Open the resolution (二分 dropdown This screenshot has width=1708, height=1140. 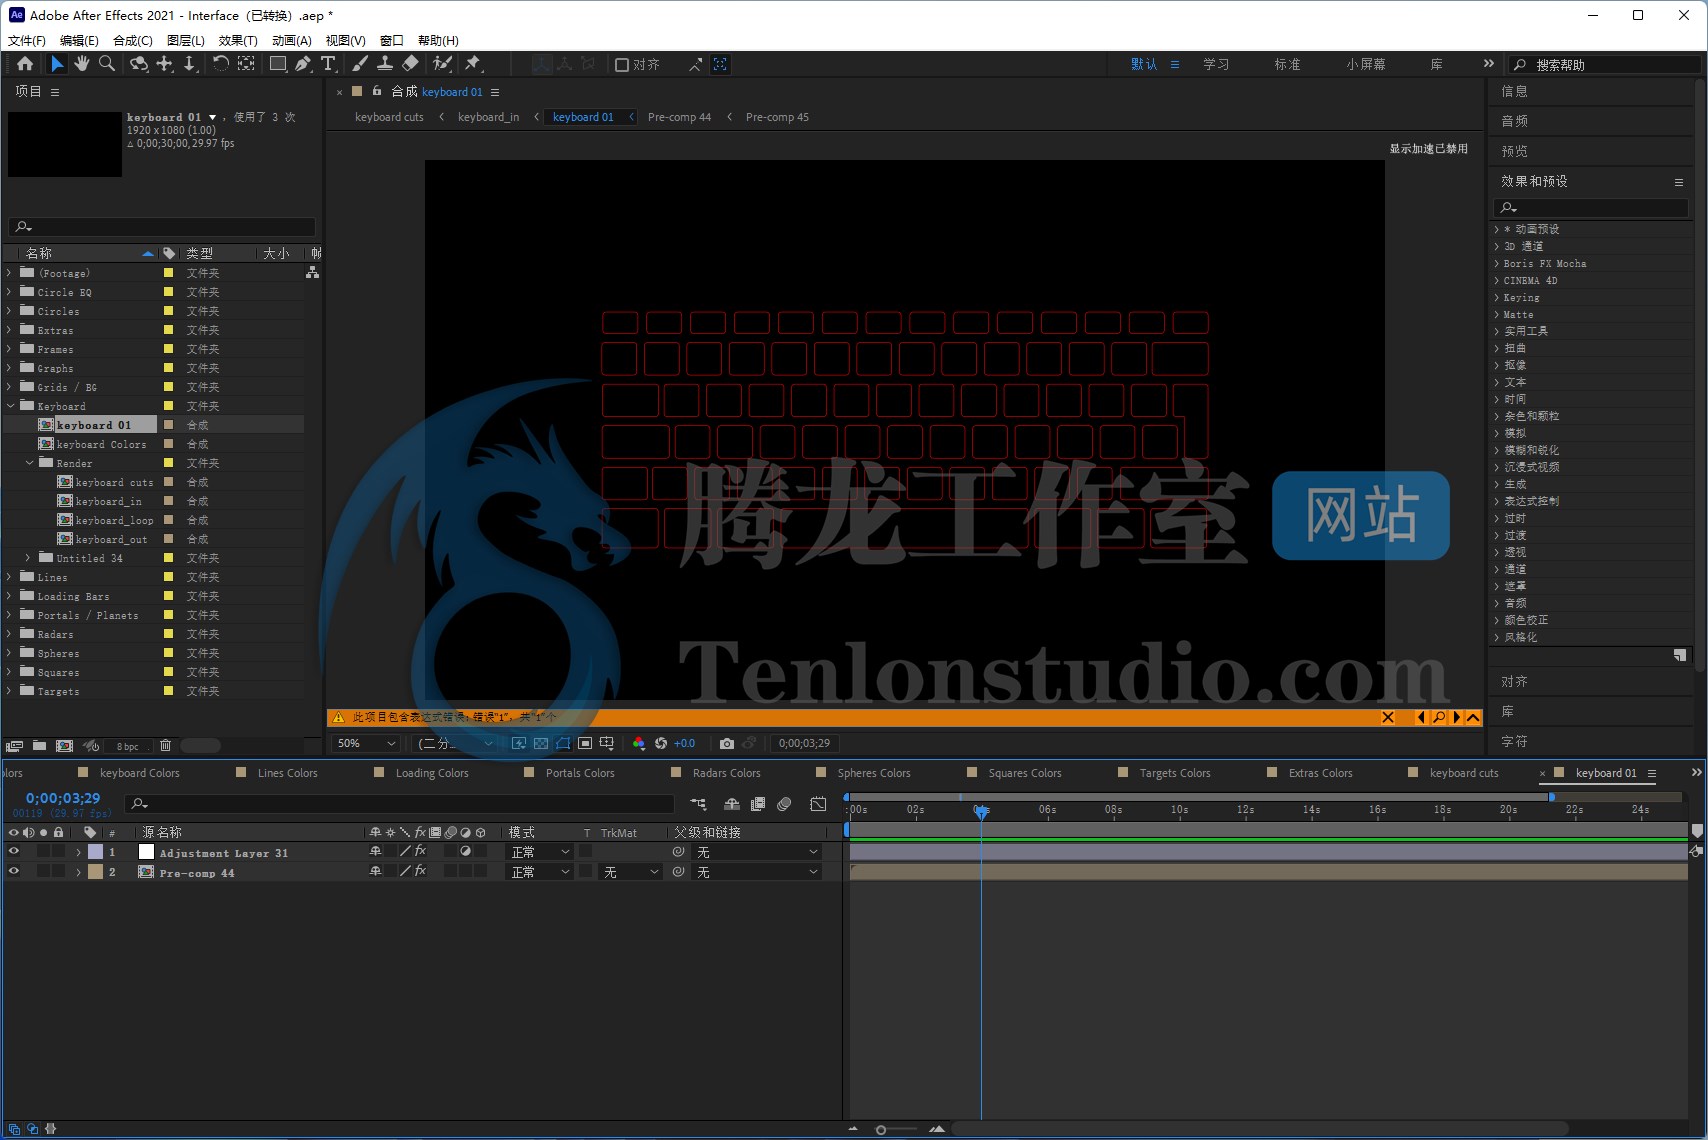[x=454, y=743]
